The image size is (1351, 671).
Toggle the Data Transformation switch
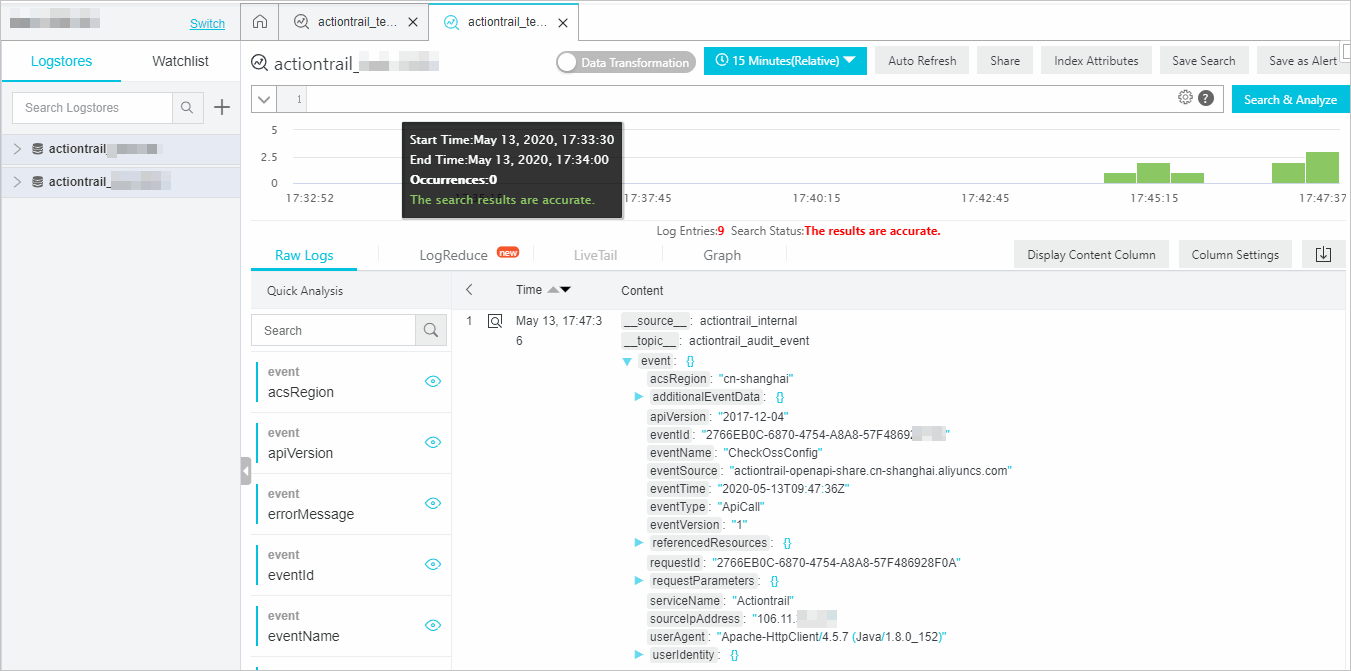pos(625,62)
